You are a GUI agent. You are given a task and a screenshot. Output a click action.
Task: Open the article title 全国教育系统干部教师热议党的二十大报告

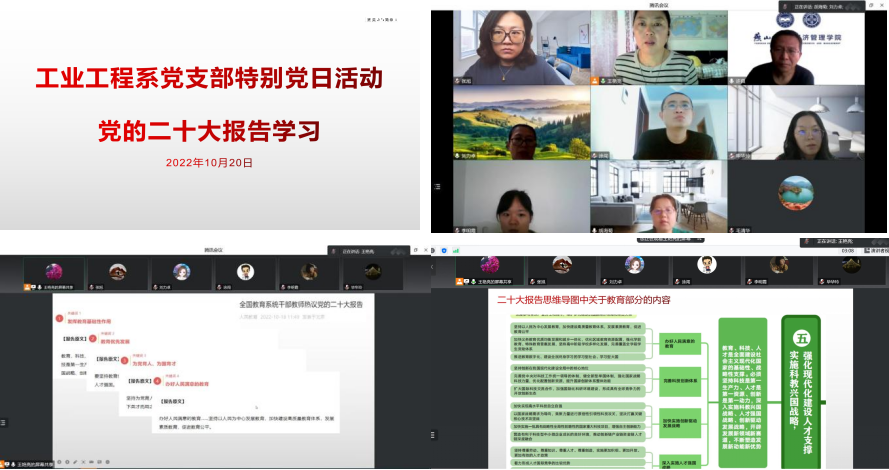(x=300, y=303)
